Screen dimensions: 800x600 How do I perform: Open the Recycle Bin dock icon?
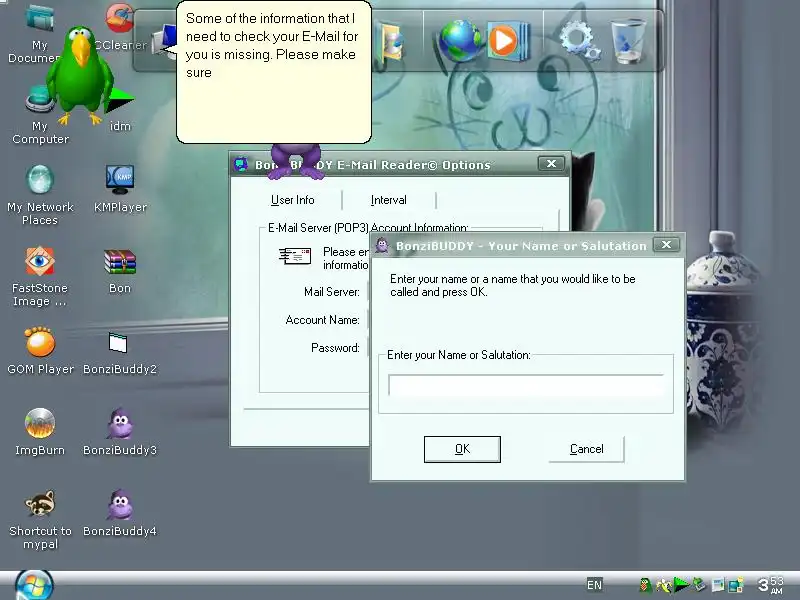coord(628,41)
